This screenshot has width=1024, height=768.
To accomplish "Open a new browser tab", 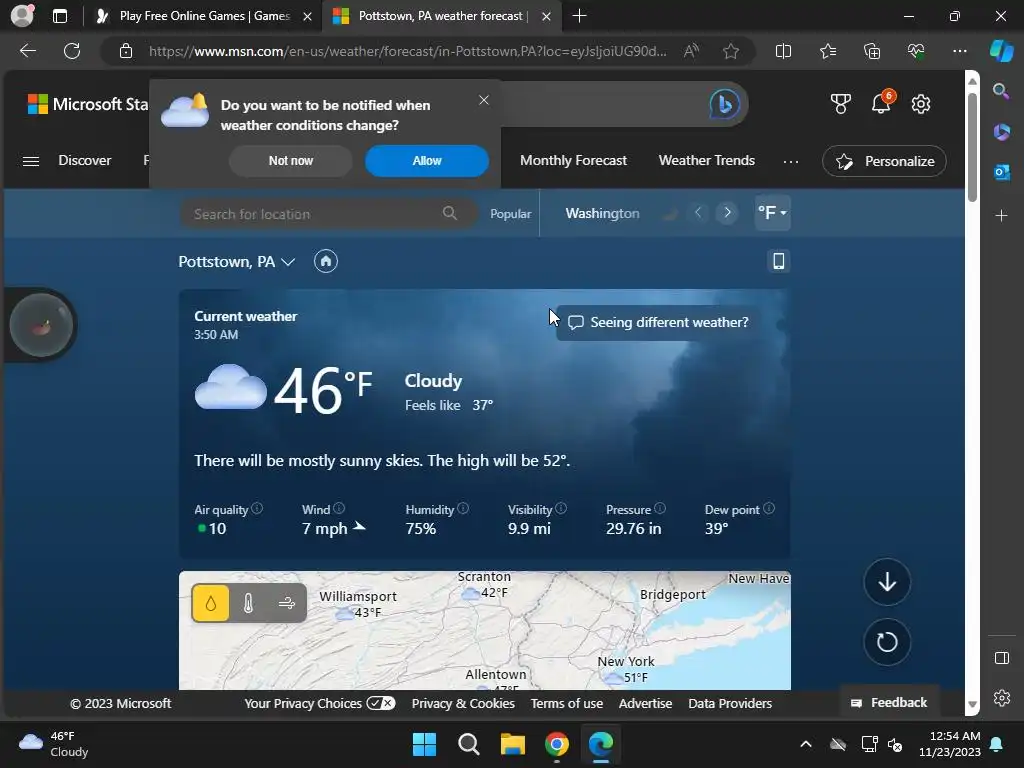I will (579, 16).
